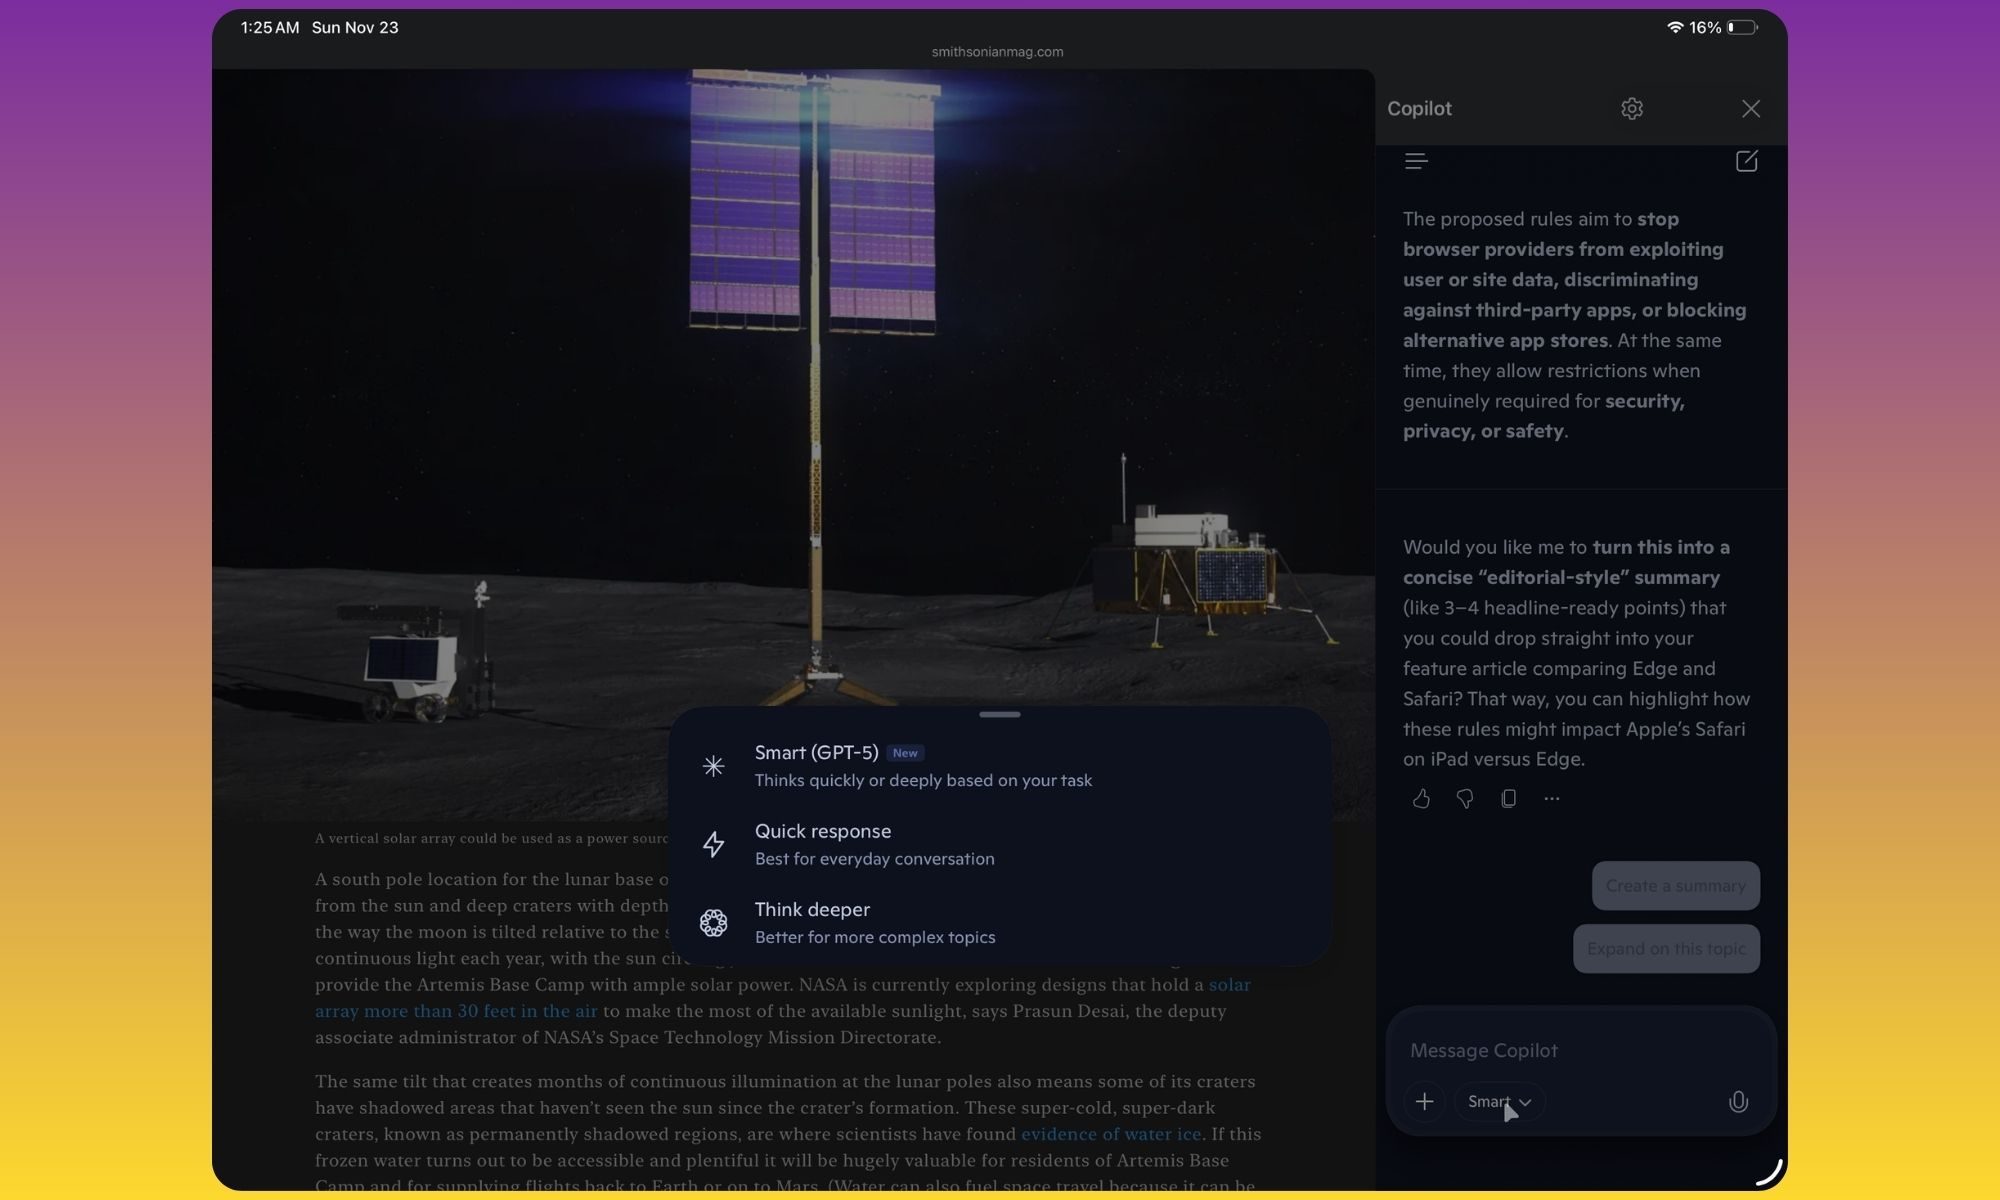
Task: Click the Expand on this topic suggestion
Action: point(1666,948)
